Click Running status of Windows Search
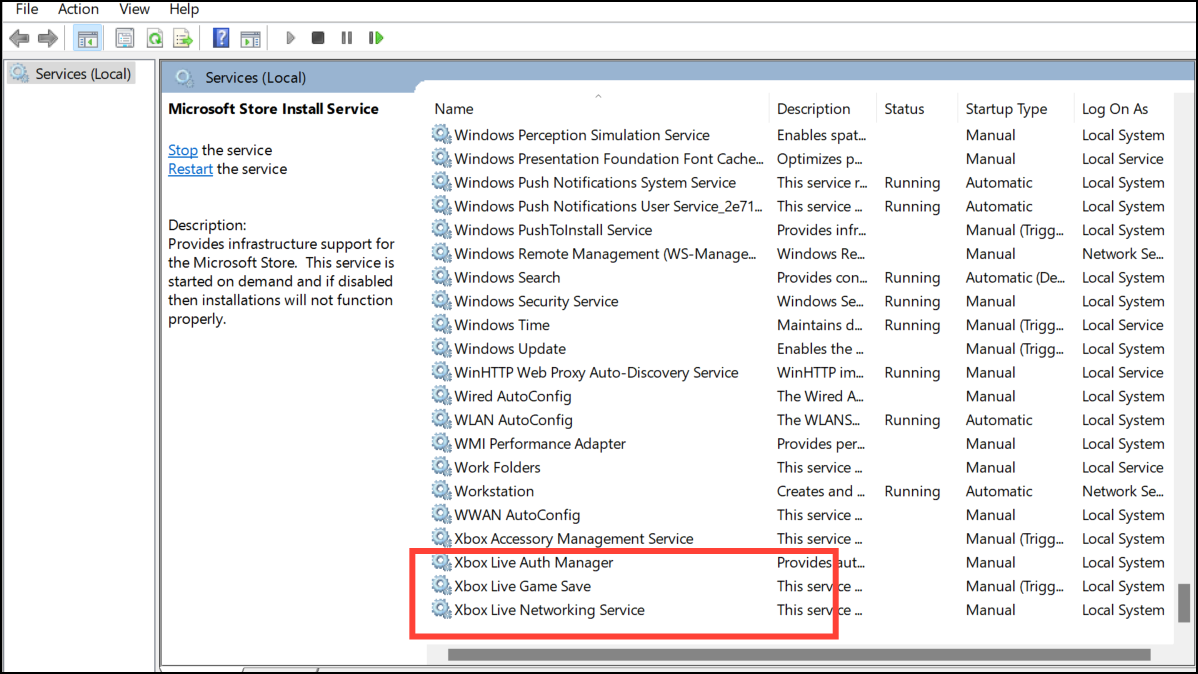This screenshot has height=674, width=1198. 912,277
